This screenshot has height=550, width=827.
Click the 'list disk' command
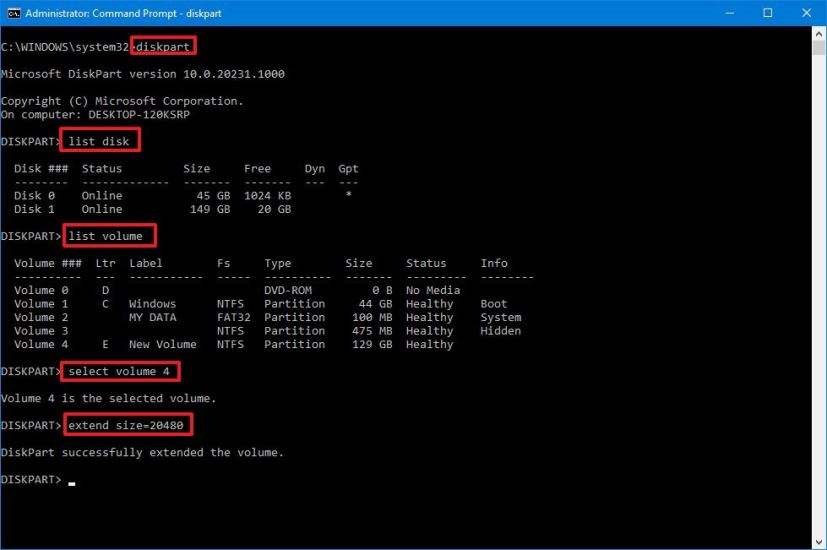[99, 141]
